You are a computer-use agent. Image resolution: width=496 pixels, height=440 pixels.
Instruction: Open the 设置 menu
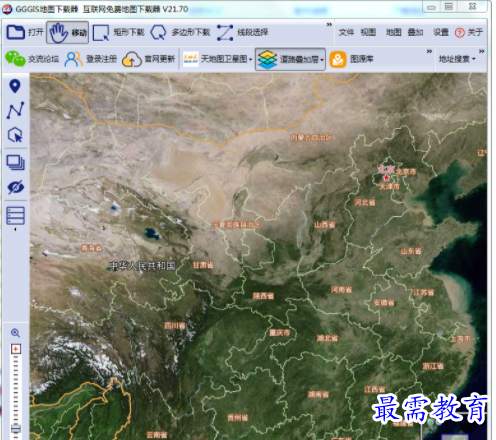tap(441, 32)
